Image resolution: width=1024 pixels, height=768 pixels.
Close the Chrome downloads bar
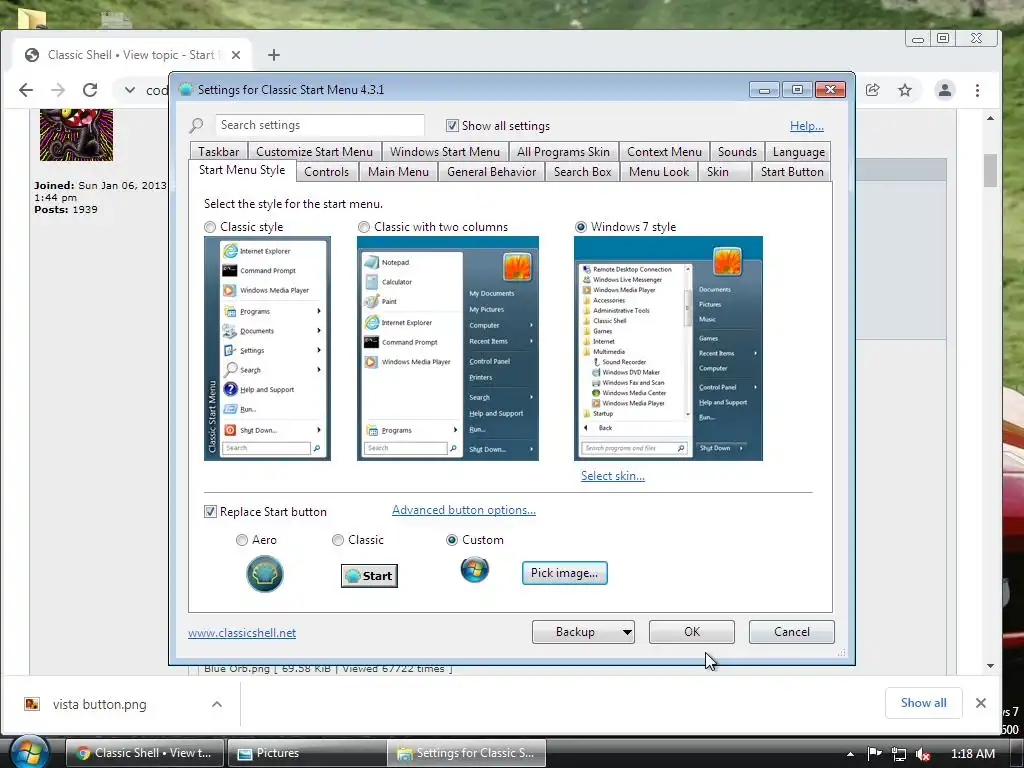pos(980,703)
